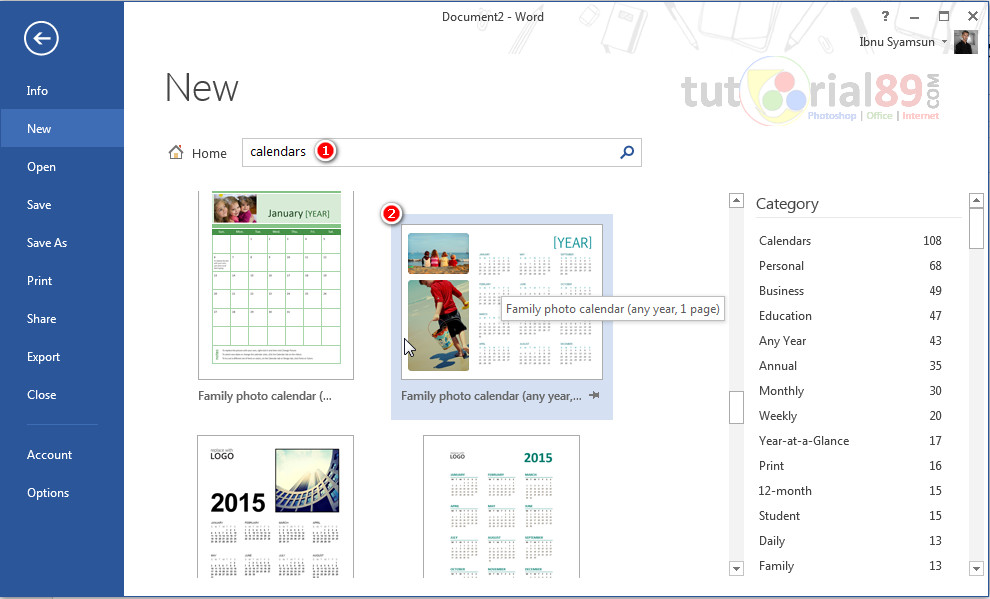Click the template list scrollbar thumb

[x=736, y=407]
